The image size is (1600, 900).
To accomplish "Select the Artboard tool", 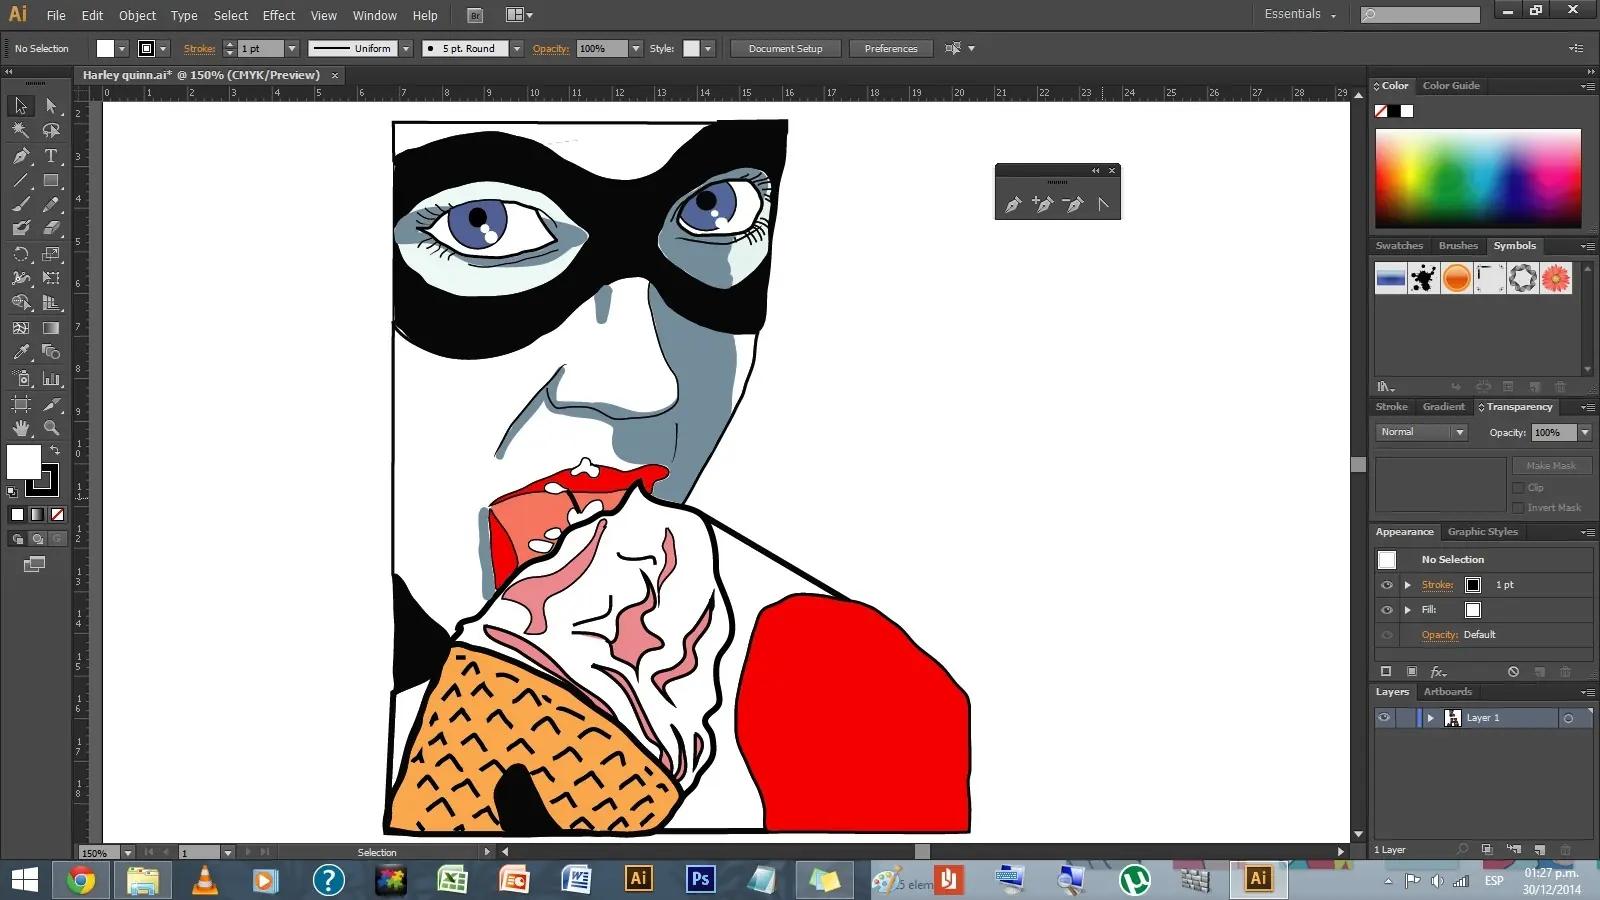I will pyautogui.click(x=21, y=404).
